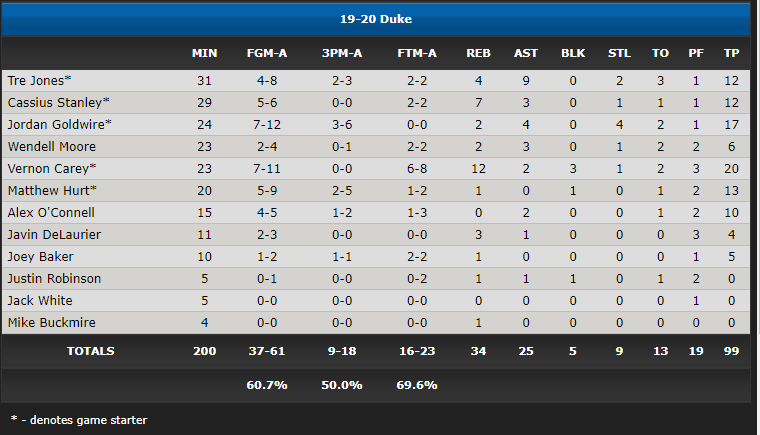The height and width of the screenshot is (435, 760).
Task: Click the Javin DeLaurier name
Action: coord(54,235)
